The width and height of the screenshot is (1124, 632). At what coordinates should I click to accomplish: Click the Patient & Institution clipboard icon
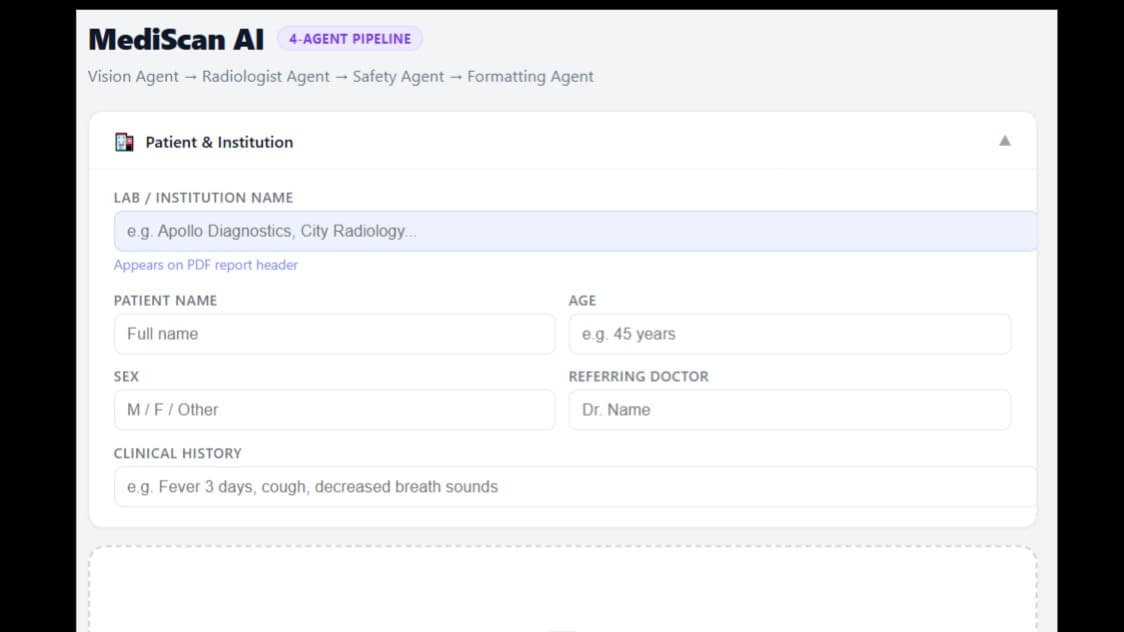point(124,142)
